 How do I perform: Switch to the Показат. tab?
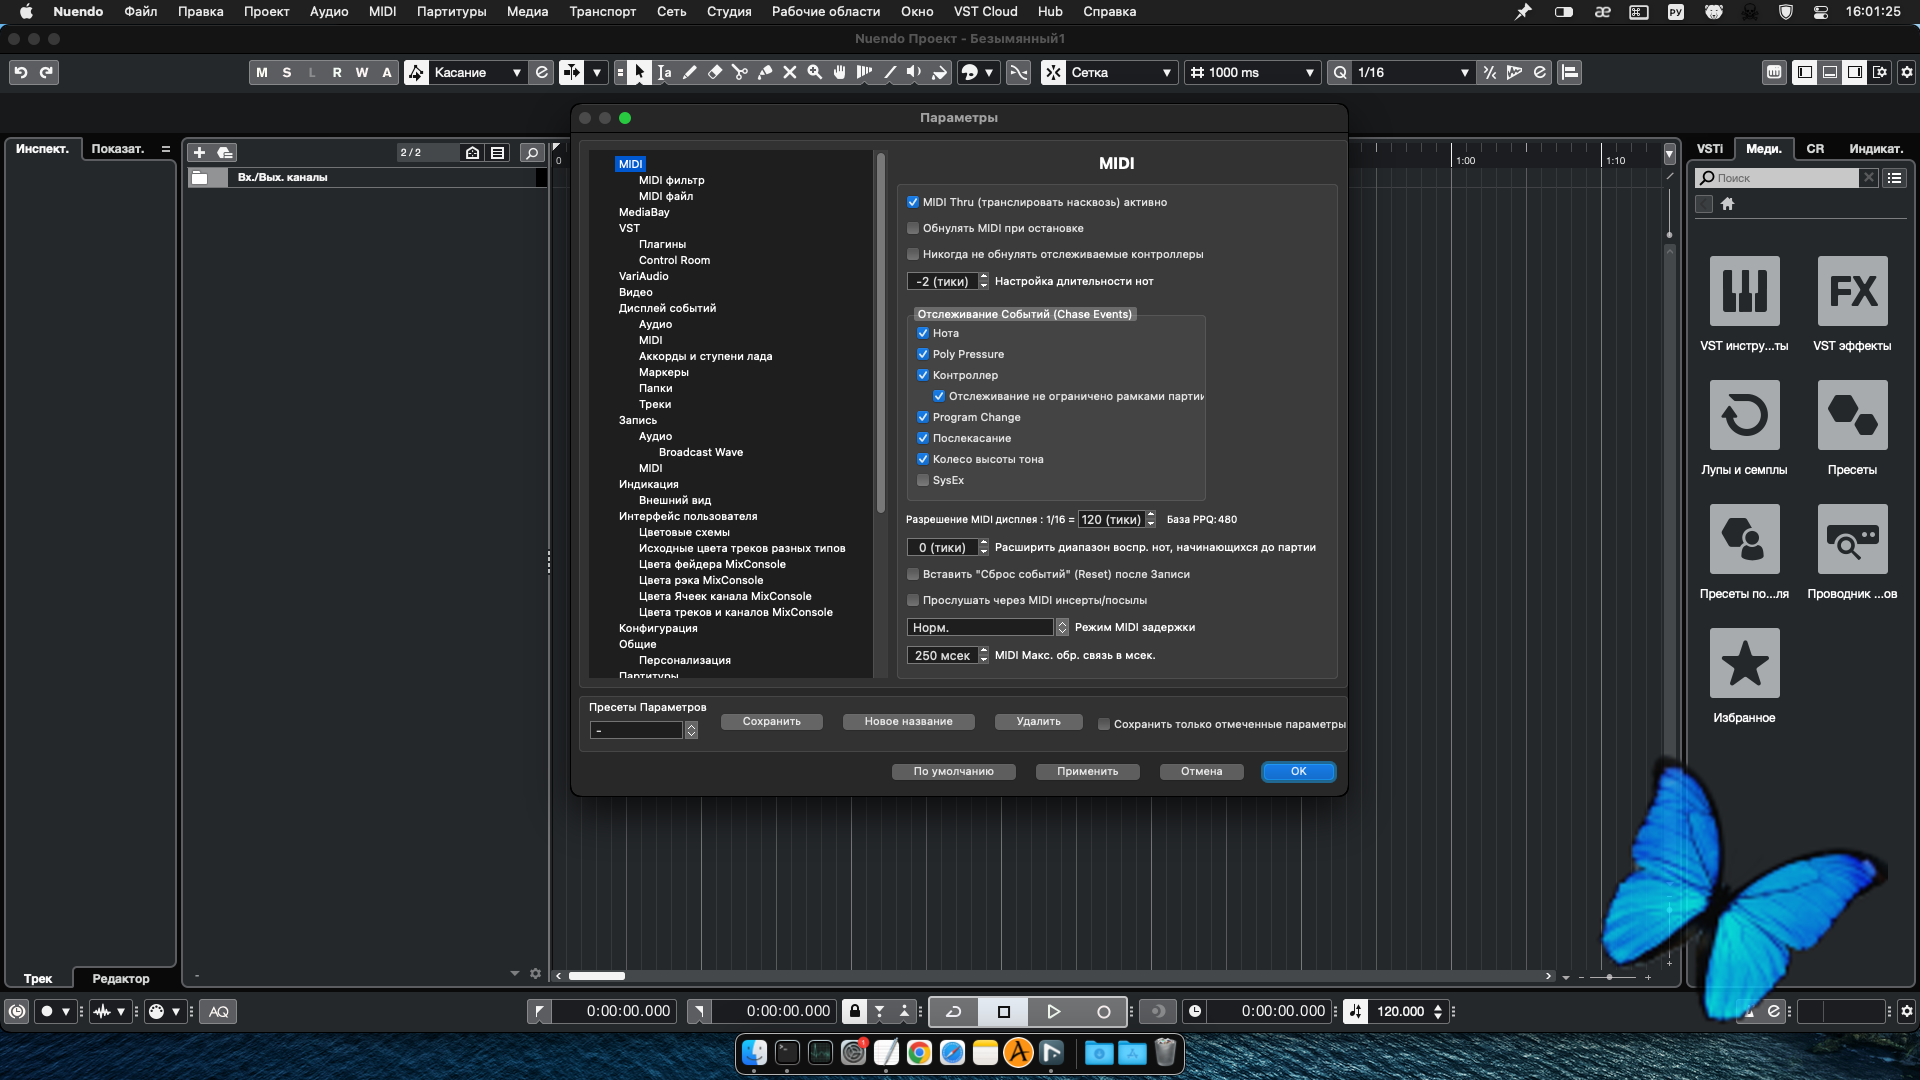117,148
